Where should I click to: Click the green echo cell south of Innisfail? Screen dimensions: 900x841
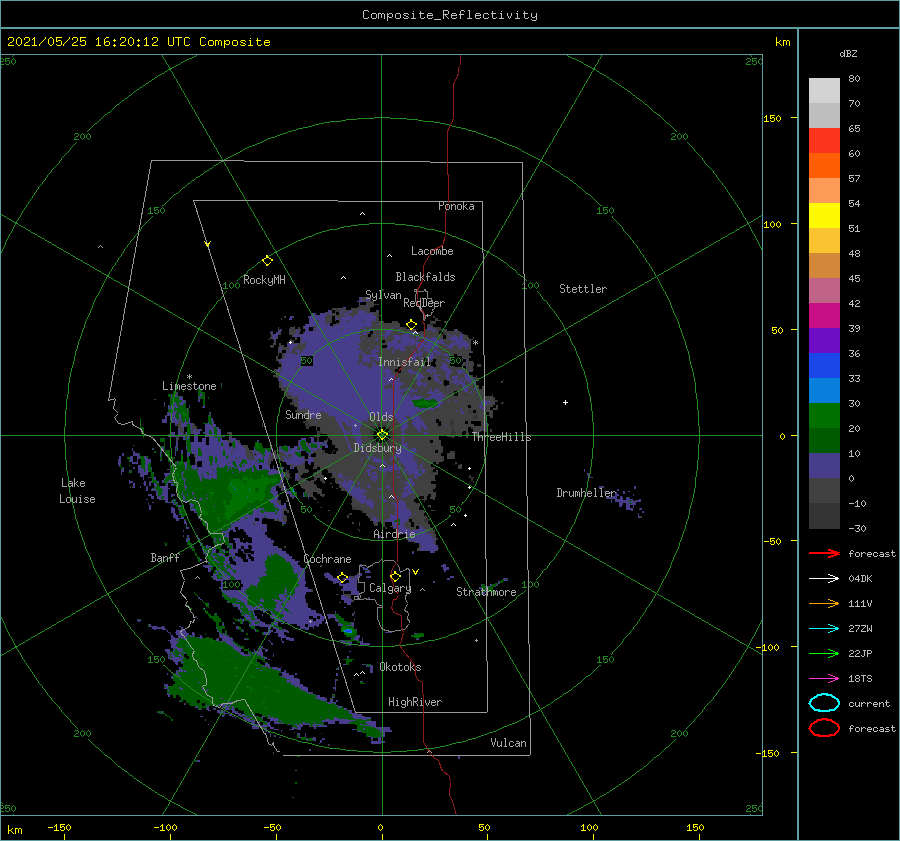425,403
